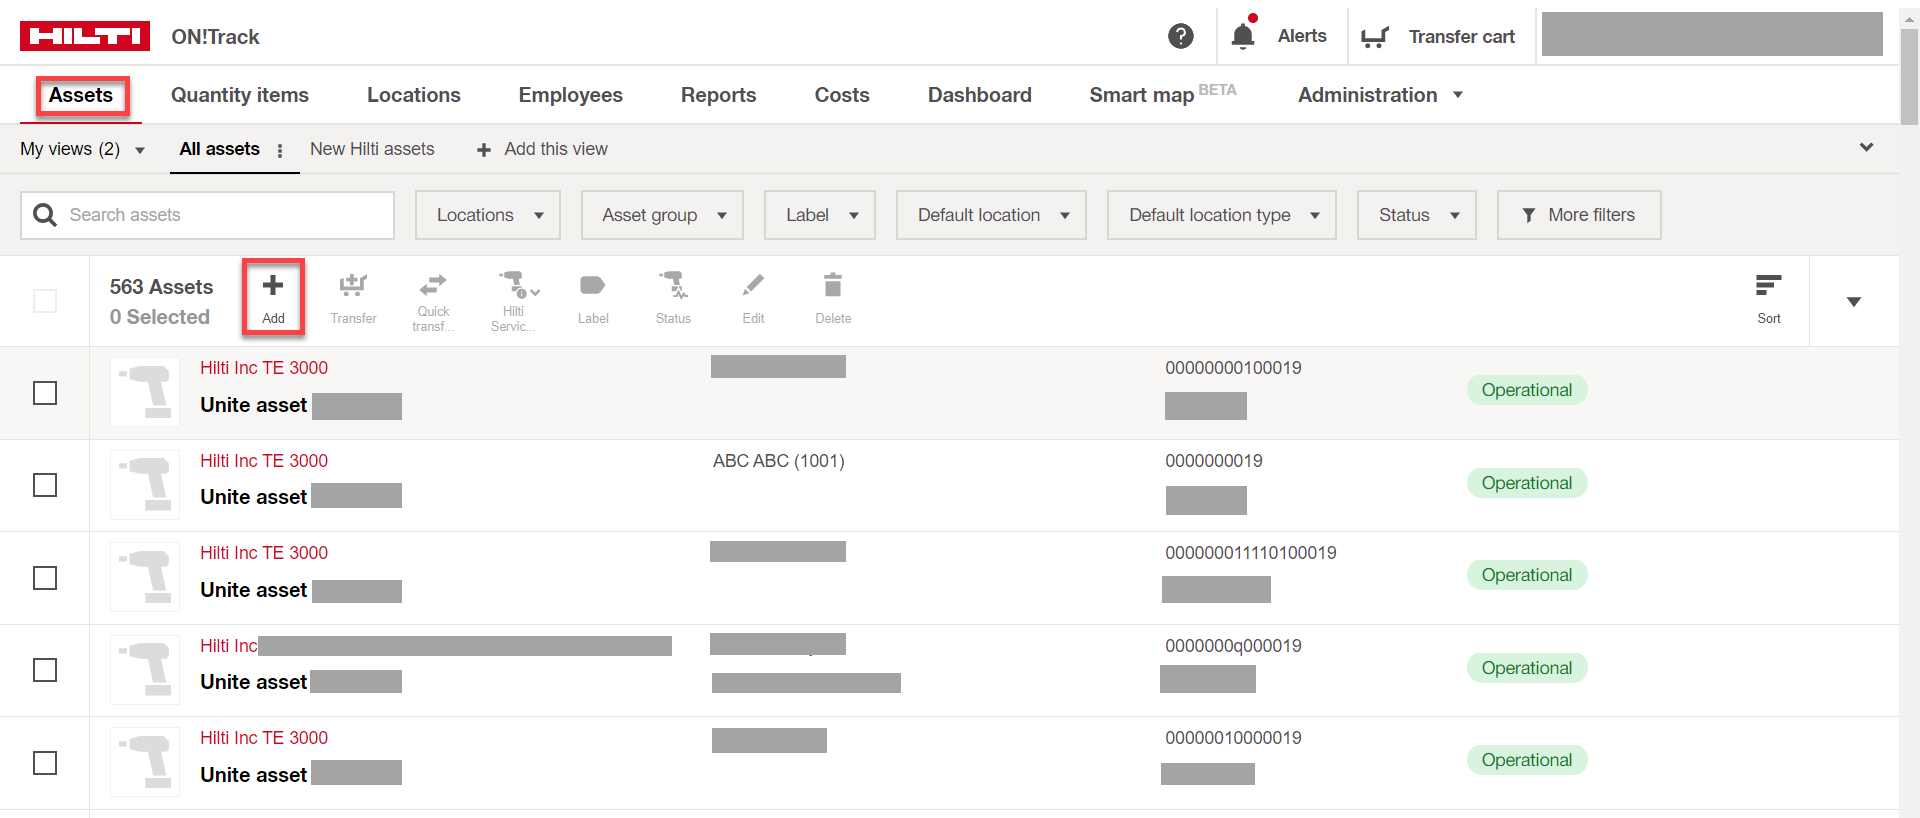
Task: Open the Default location filter dropdown
Action: pos(991,215)
